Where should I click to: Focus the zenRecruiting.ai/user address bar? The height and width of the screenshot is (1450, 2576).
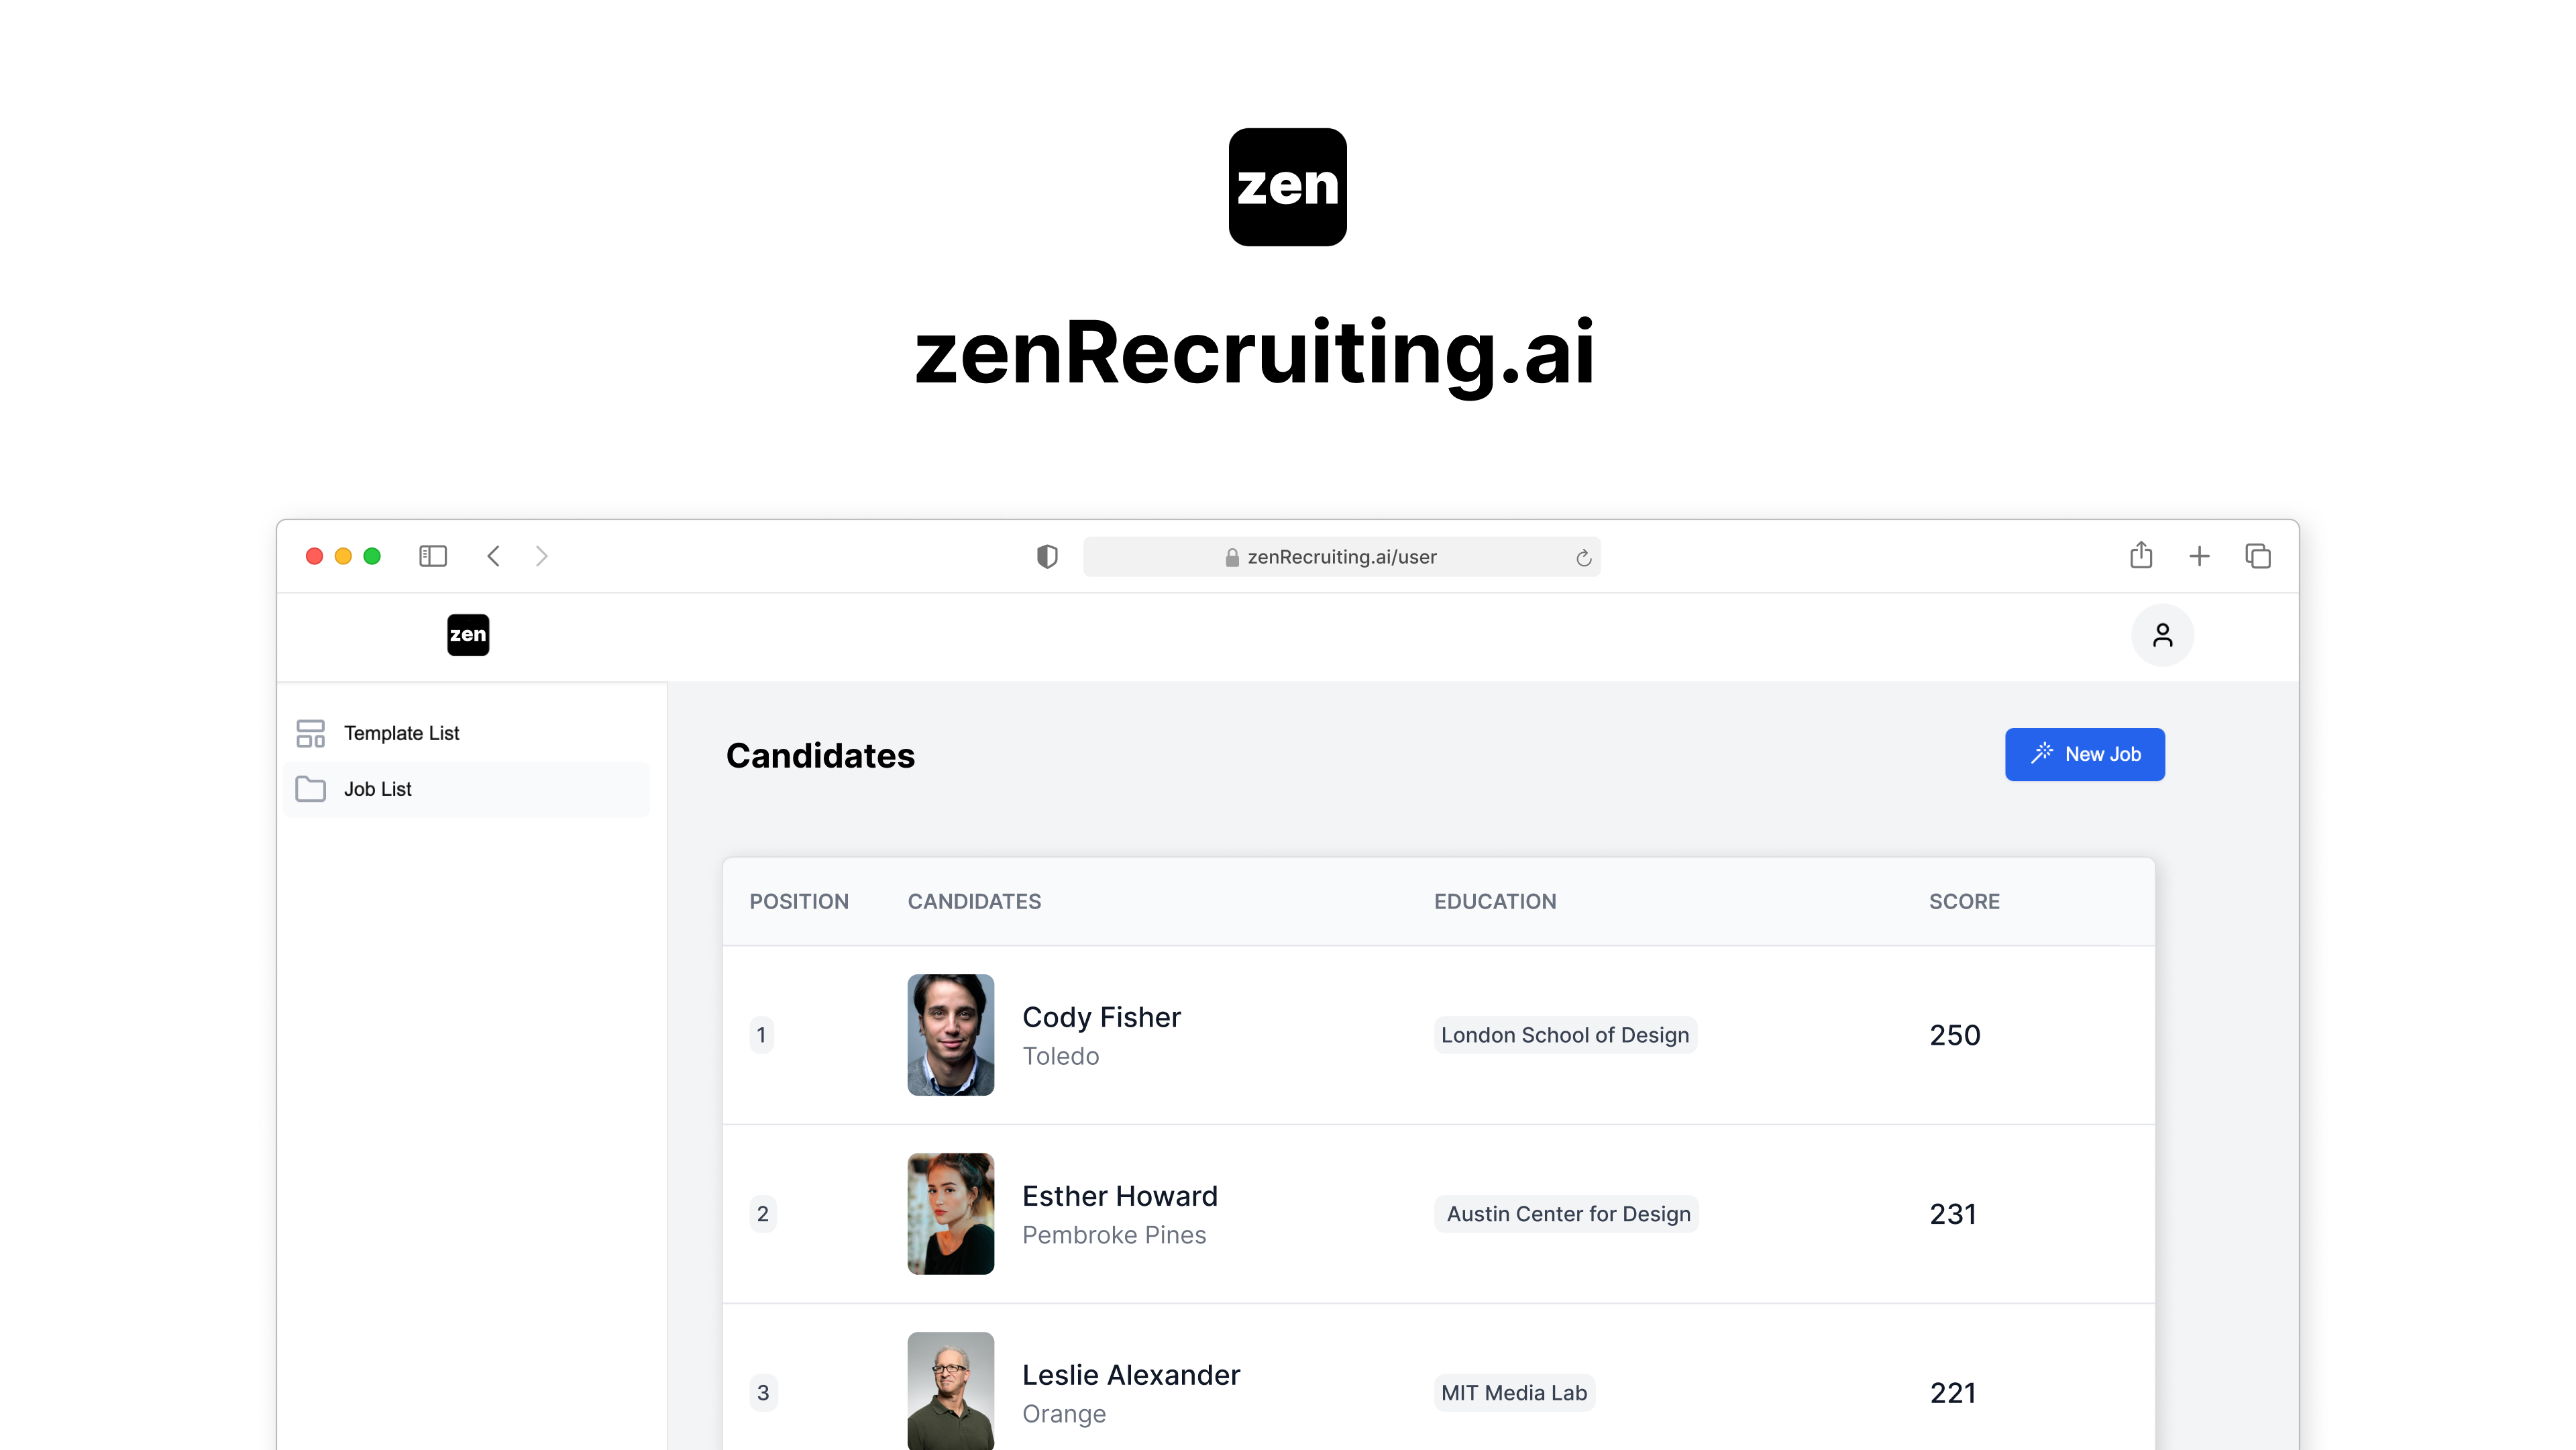pyautogui.click(x=1341, y=557)
